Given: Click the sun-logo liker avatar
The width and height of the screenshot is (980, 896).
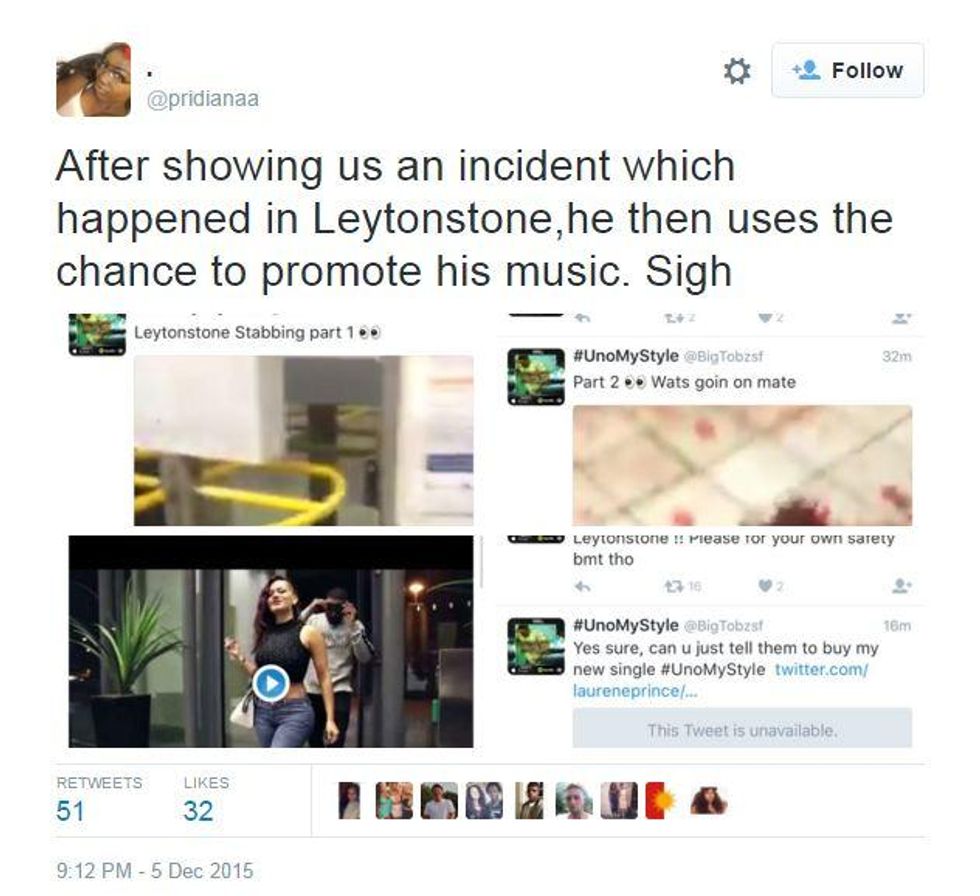Looking at the screenshot, I should [x=661, y=800].
